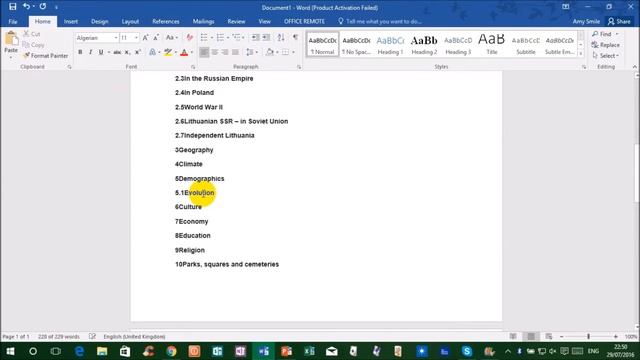Switch to Read Mode view
Viewport: 640px width, 360px height.
pos(513,336)
